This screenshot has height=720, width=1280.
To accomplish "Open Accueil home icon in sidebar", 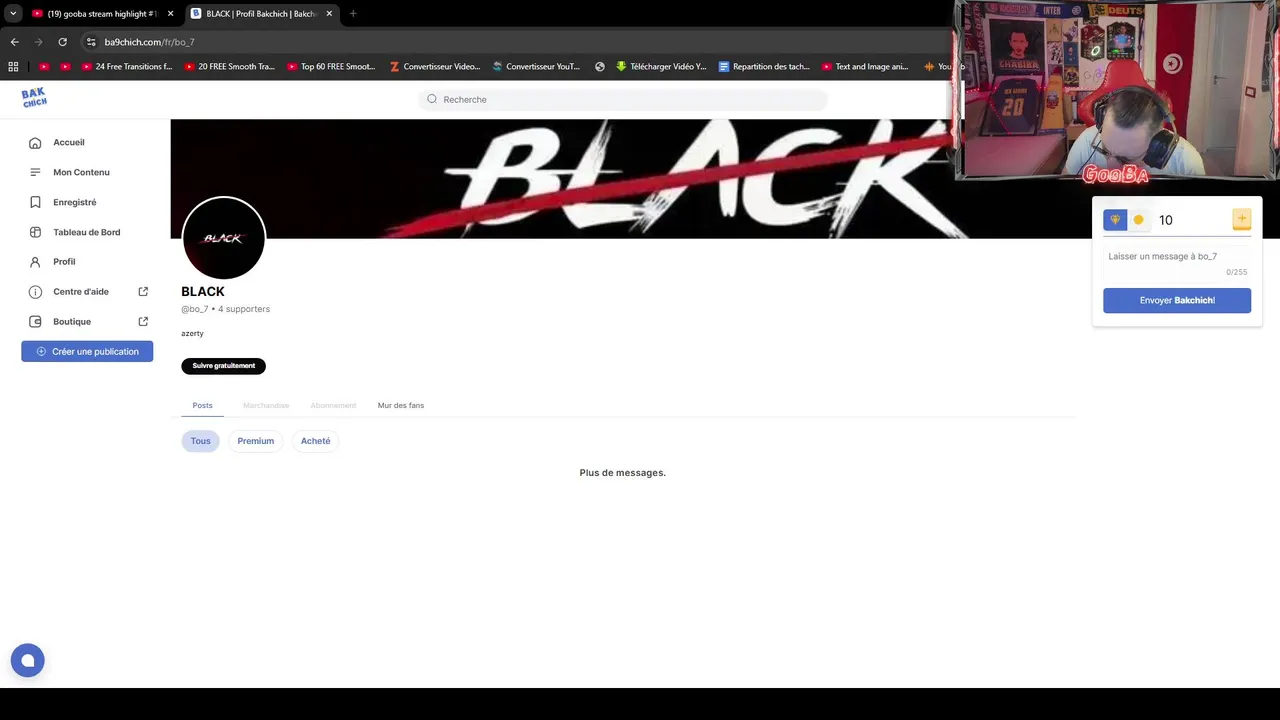I will (35, 143).
